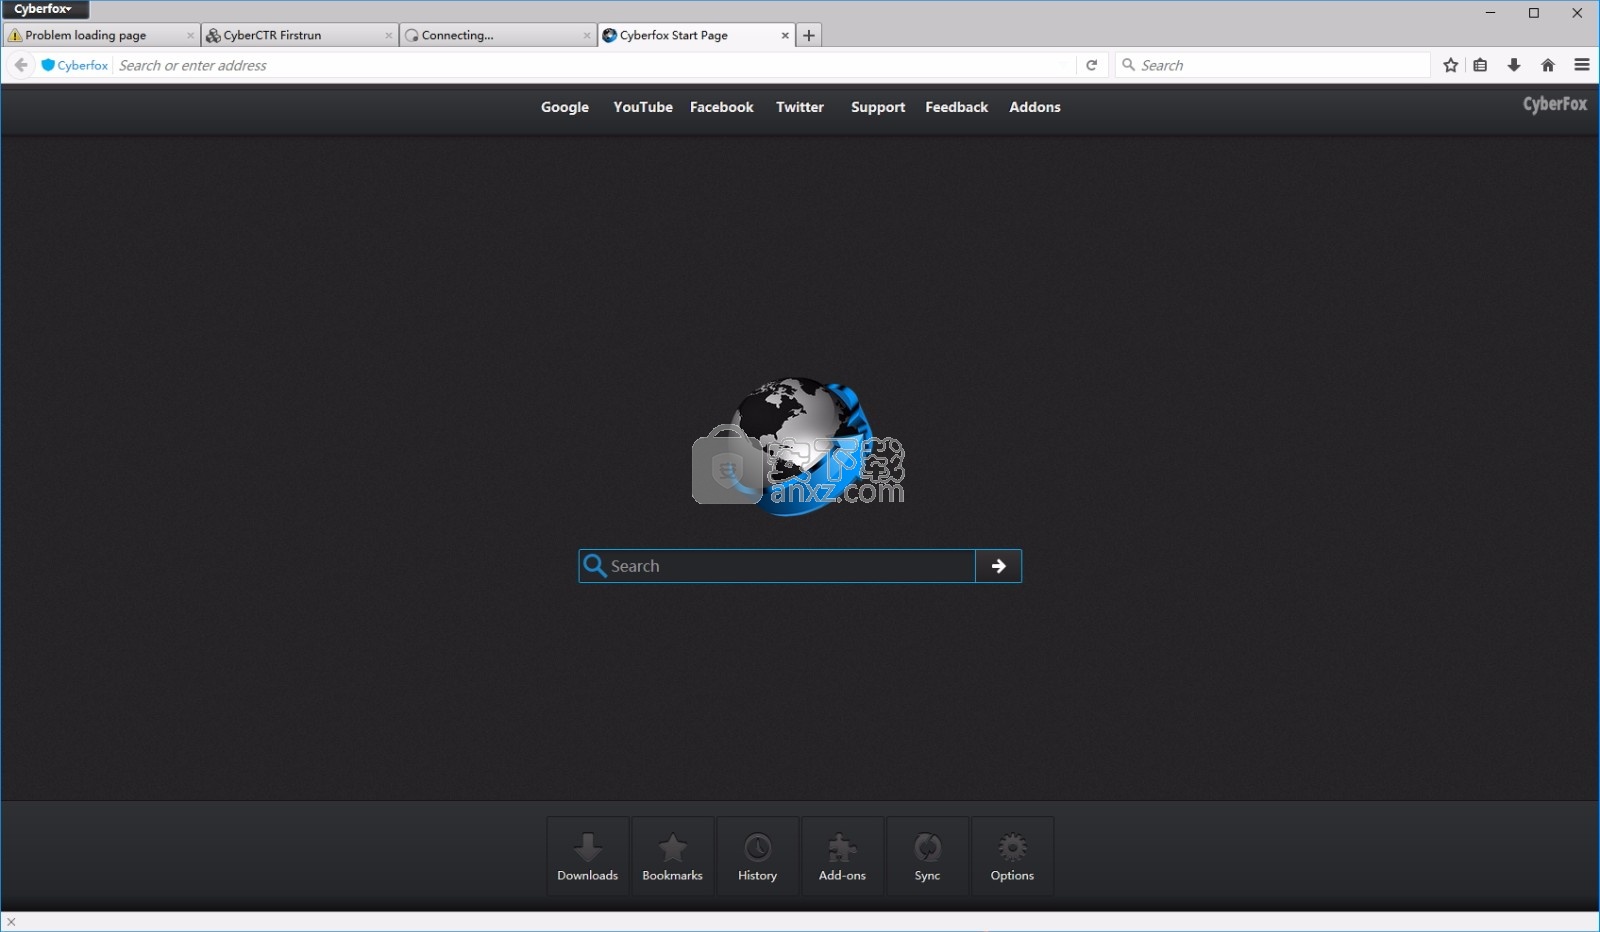This screenshot has width=1600, height=932.
Task: Submit search with the arrow button
Action: click(998, 566)
